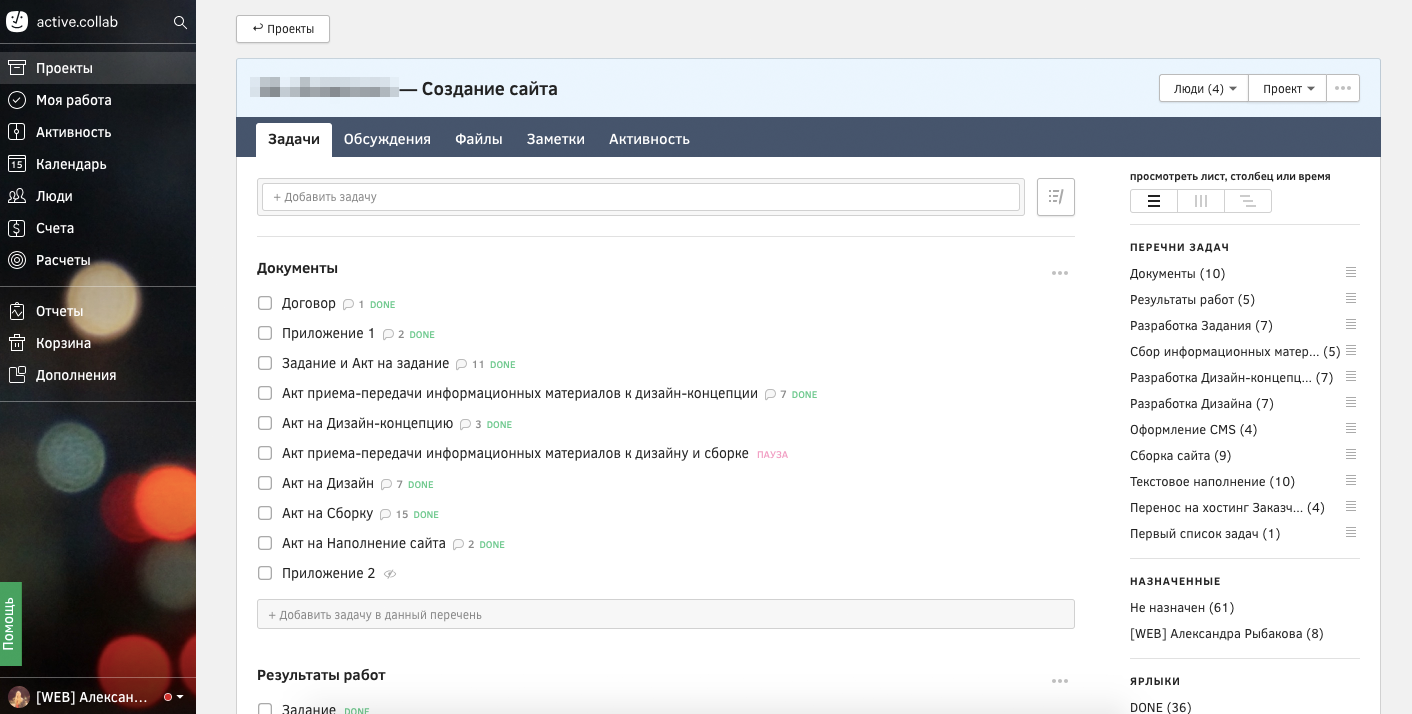Image resolution: width=1412 pixels, height=714 pixels.
Task: Click Добавить задачу в данный перечень field
Action: pos(665,614)
